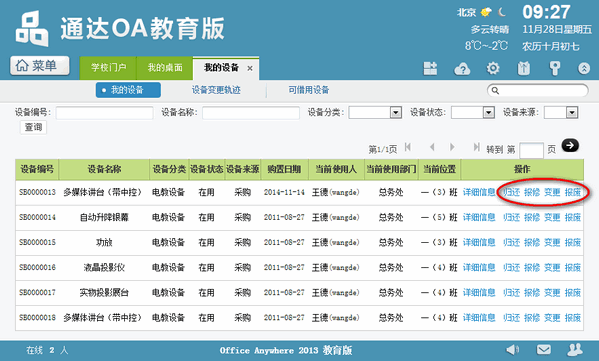599x361 pixels.
Task: Click the weather cloud-sun icon
Action: [x=486, y=12]
